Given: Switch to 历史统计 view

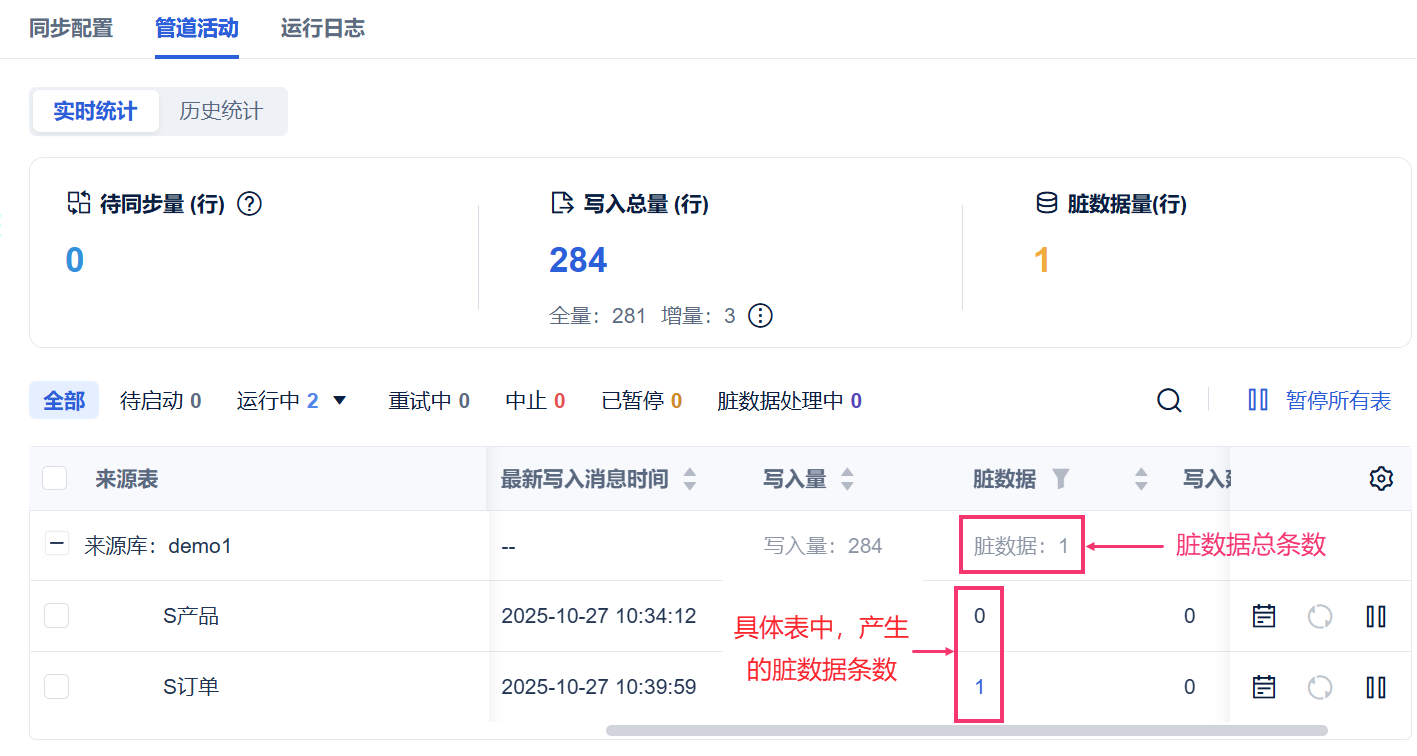Looking at the screenshot, I should [221, 111].
